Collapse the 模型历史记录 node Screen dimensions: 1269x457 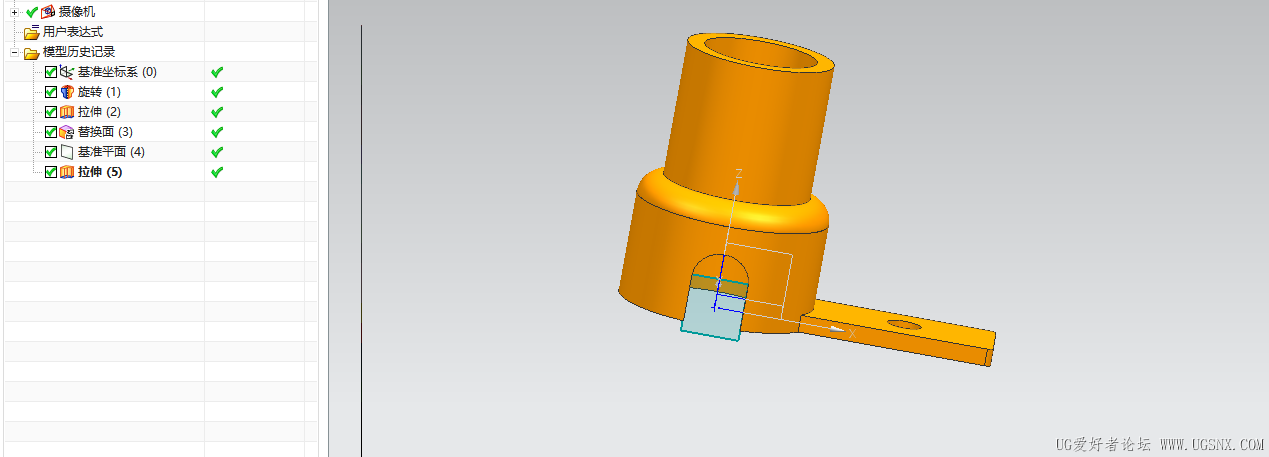click(14, 52)
